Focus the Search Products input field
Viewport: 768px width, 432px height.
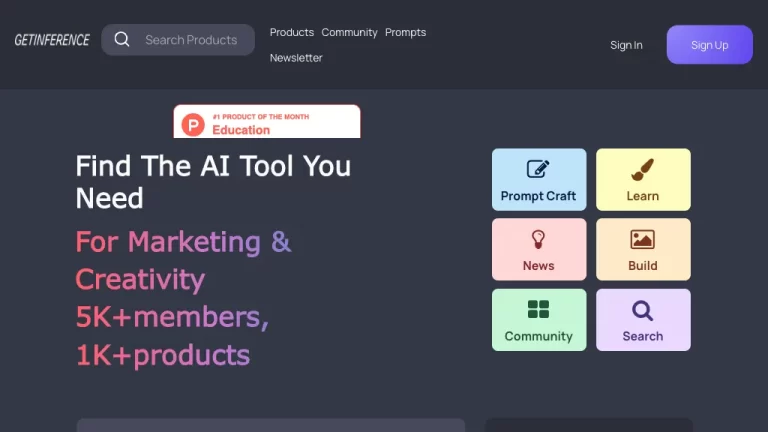click(x=191, y=40)
